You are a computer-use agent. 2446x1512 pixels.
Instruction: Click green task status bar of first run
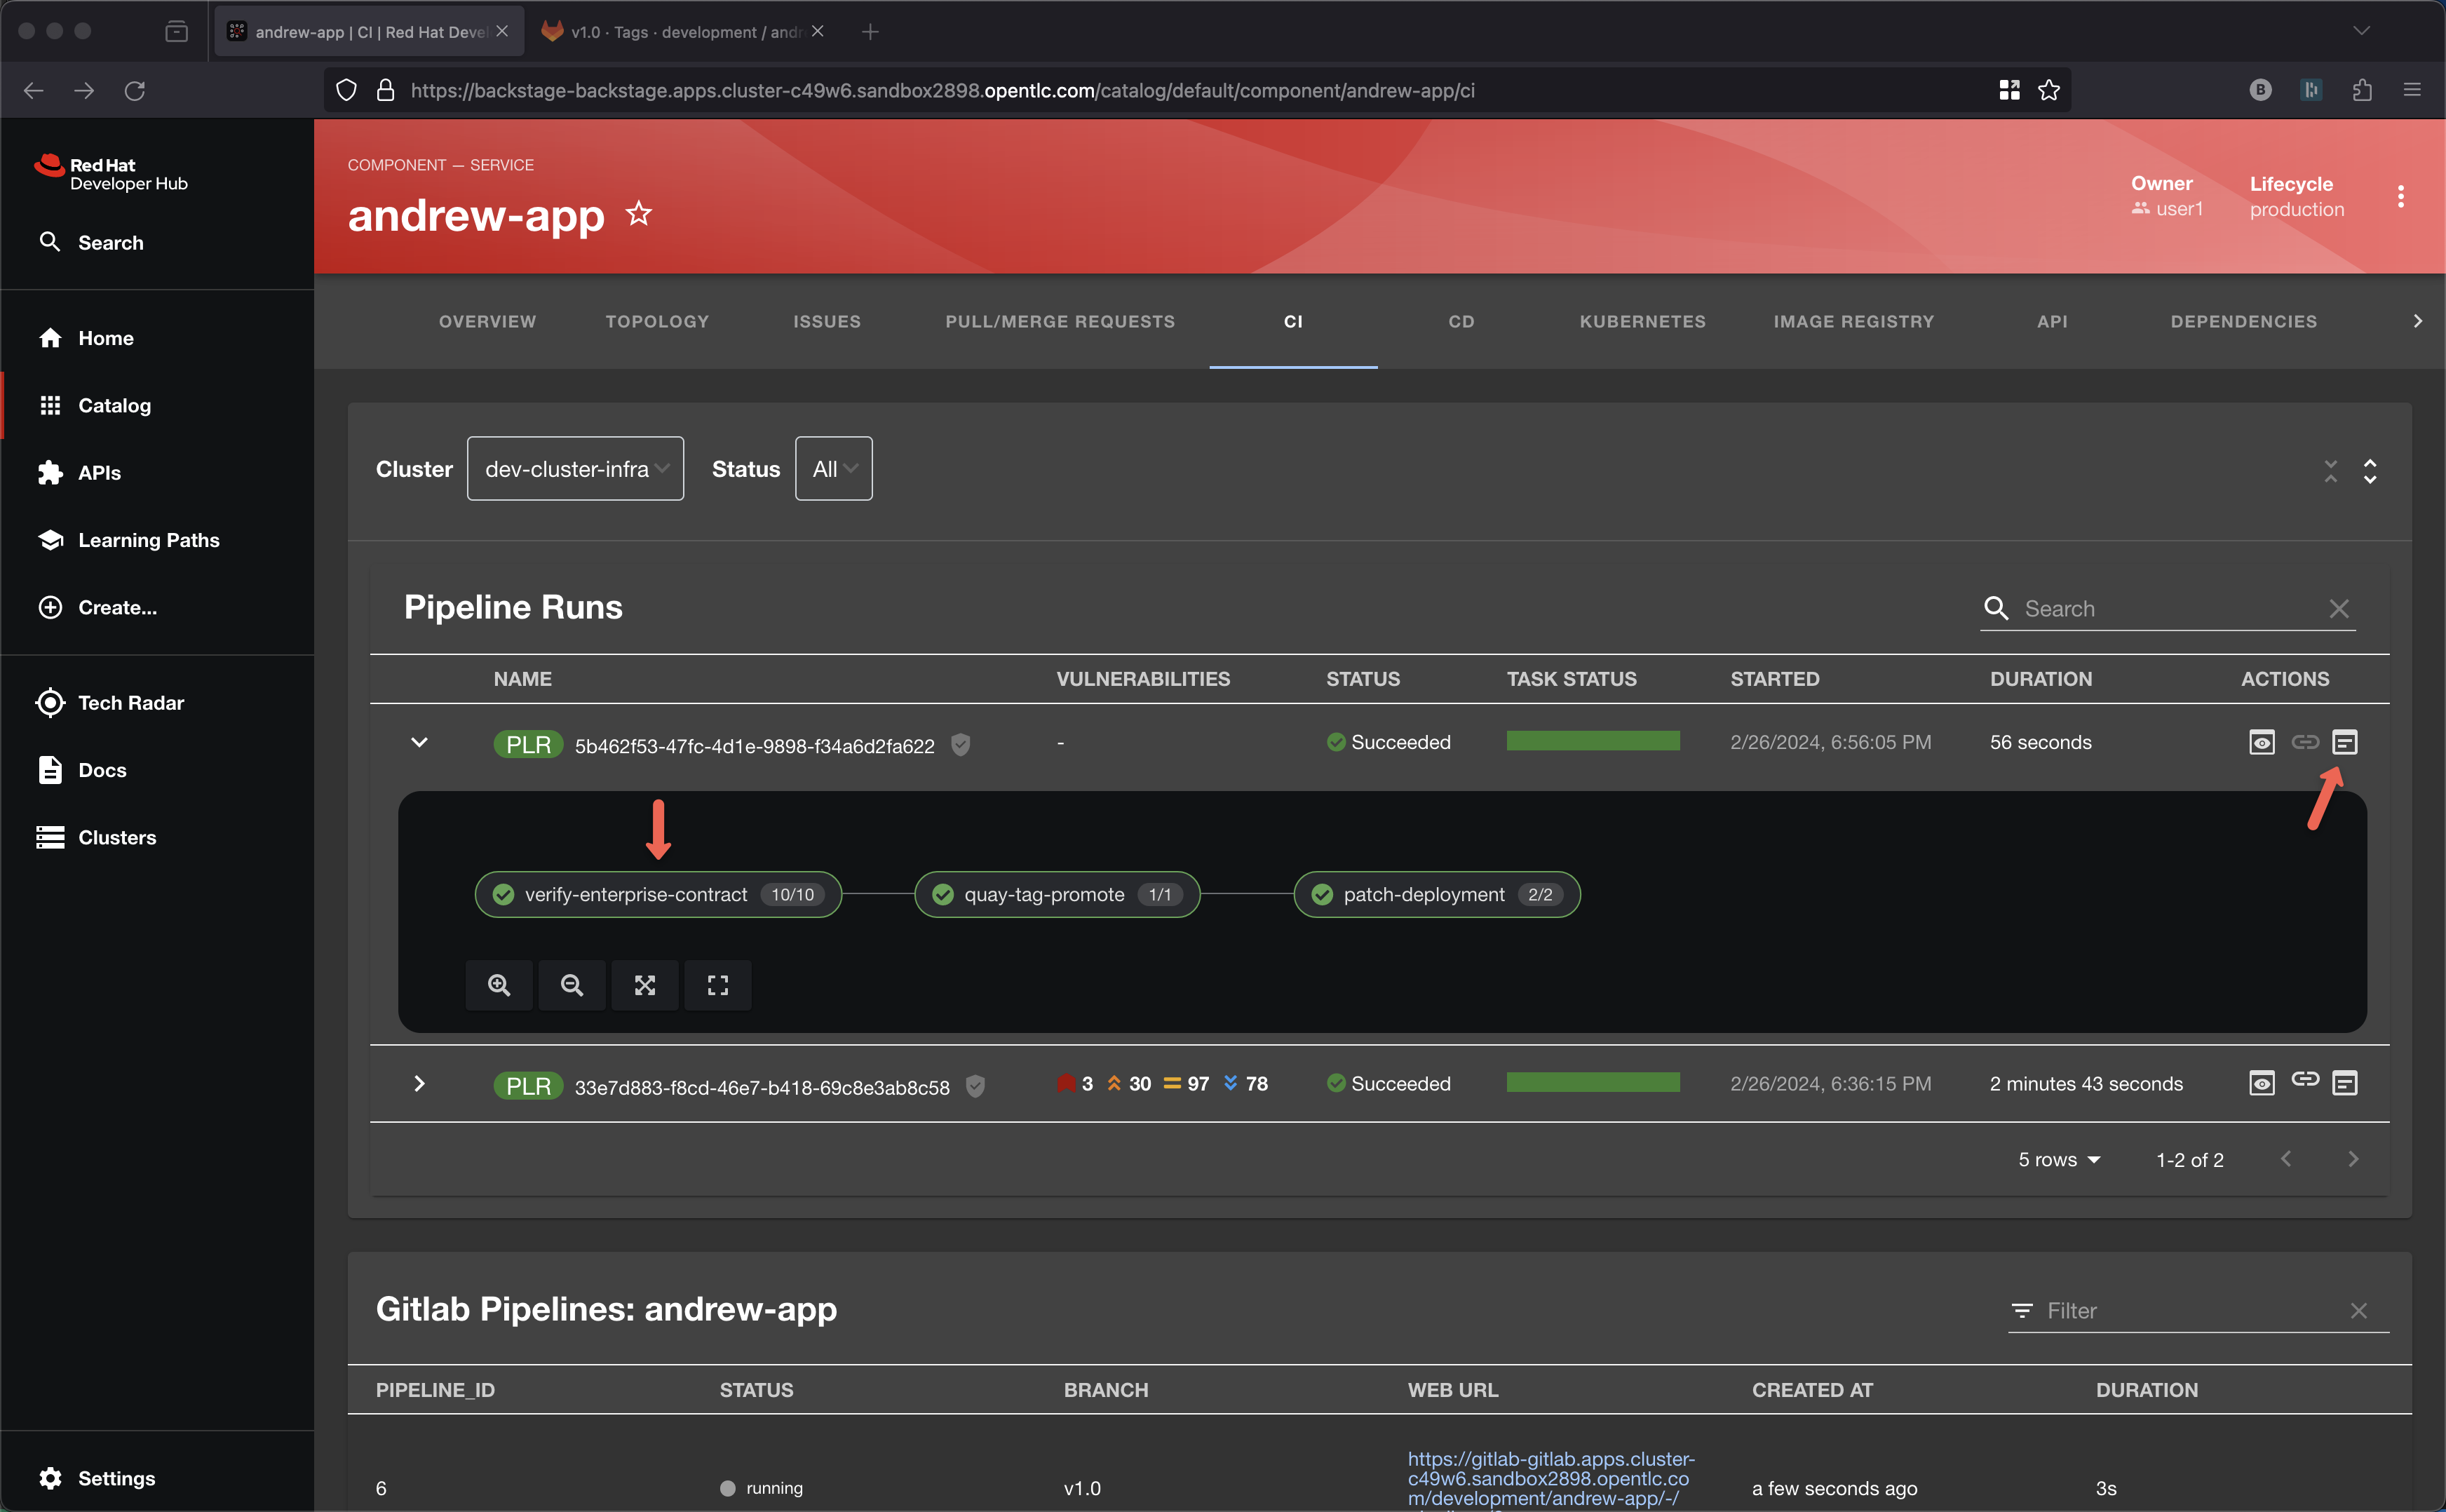[1593, 741]
